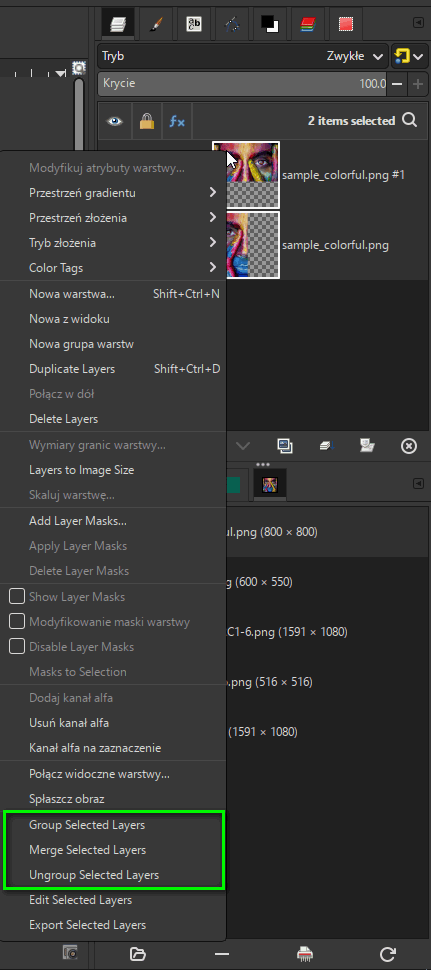Image resolution: width=431 pixels, height=970 pixels.
Task: Switch to the Brushes tab icon
Action: pyautogui.click(x=156, y=24)
